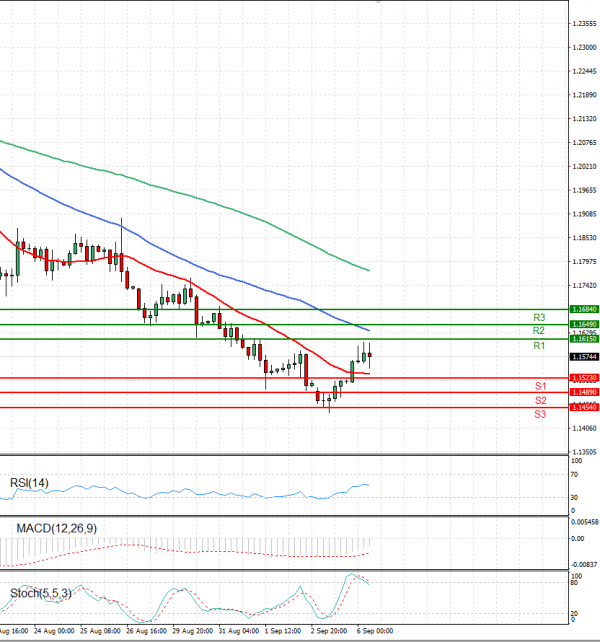Click the 1.23555 price axis value
Viewport: 600px width, 642px height.
click(x=584, y=24)
